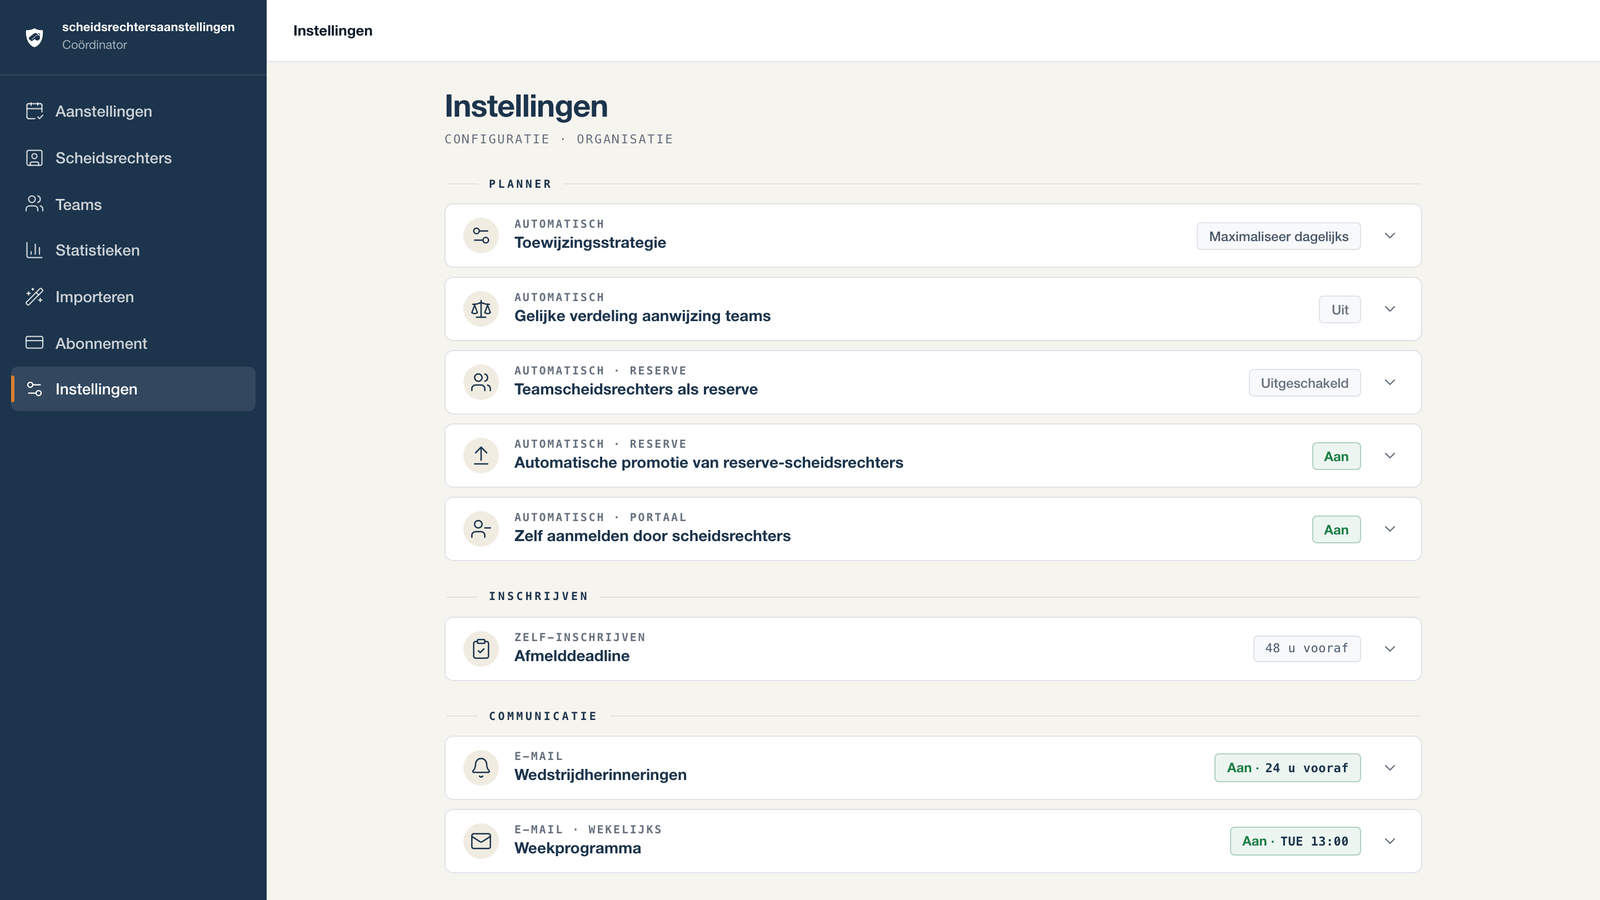Expand the Wedstrijdherinneringen chevron
This screenshot has width=1600, height=900.
point(1390,768)
